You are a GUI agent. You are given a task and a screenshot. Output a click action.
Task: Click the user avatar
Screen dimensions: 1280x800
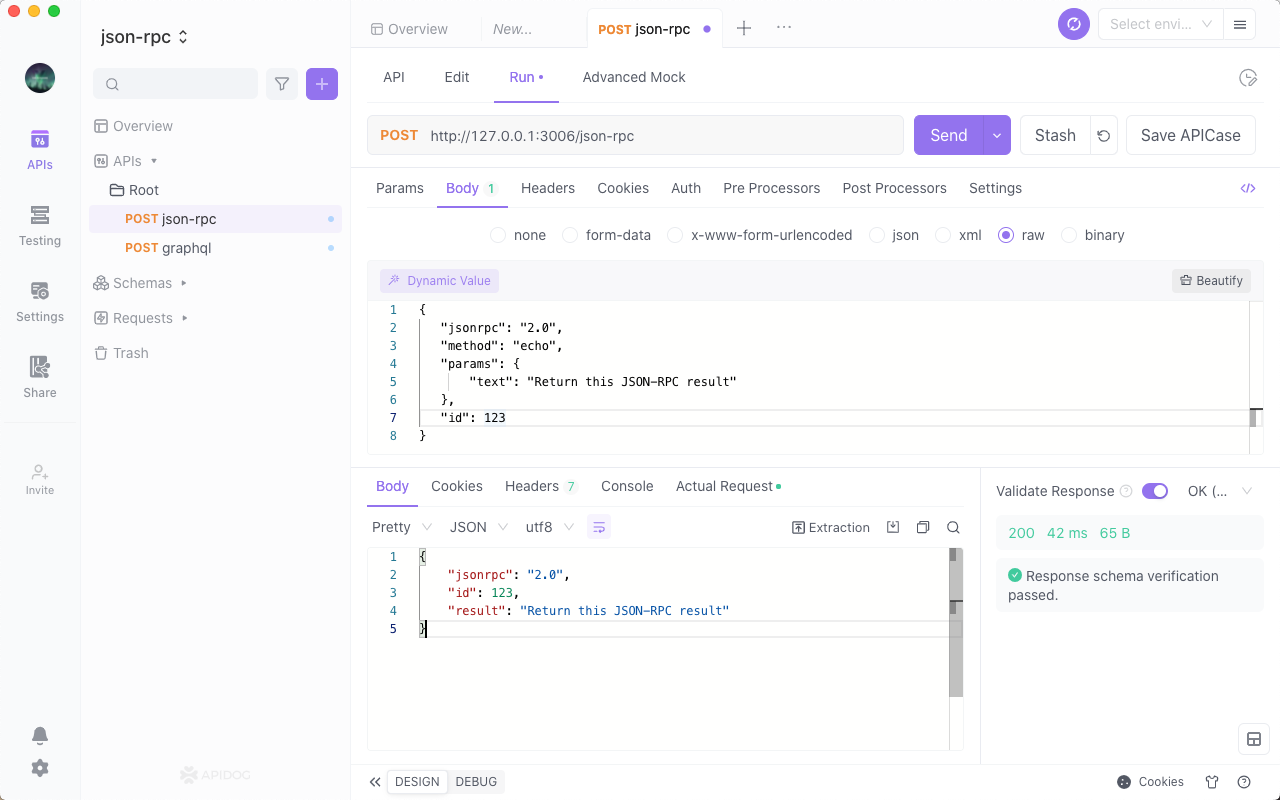coord(40,78)
